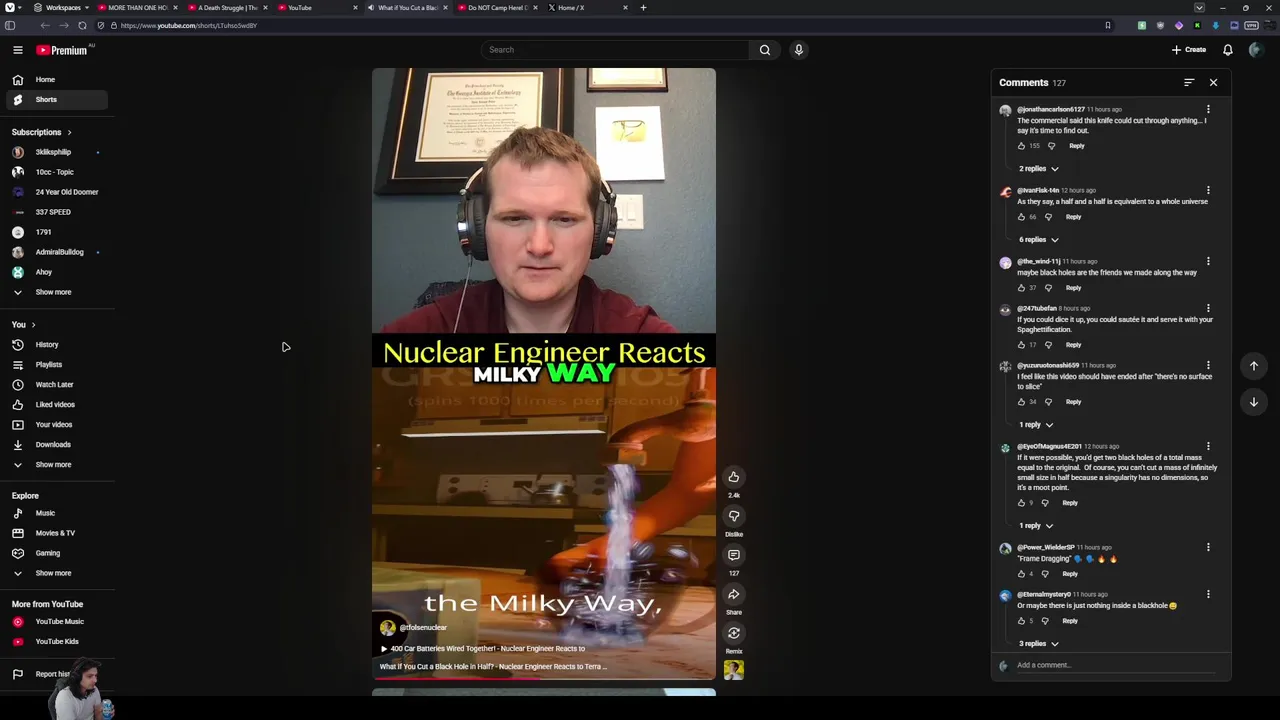
Task: Like the EyeOfMagnus4E201 comment
Action: pyautogui.click(x=1021, y=503)
